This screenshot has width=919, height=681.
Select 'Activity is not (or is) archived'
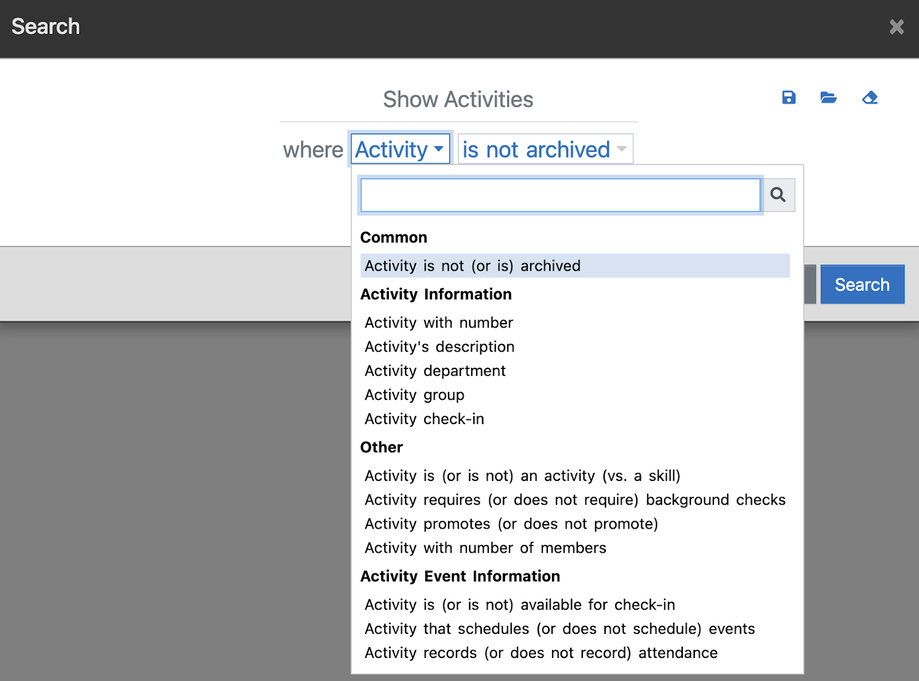click(x=575, y=265)
